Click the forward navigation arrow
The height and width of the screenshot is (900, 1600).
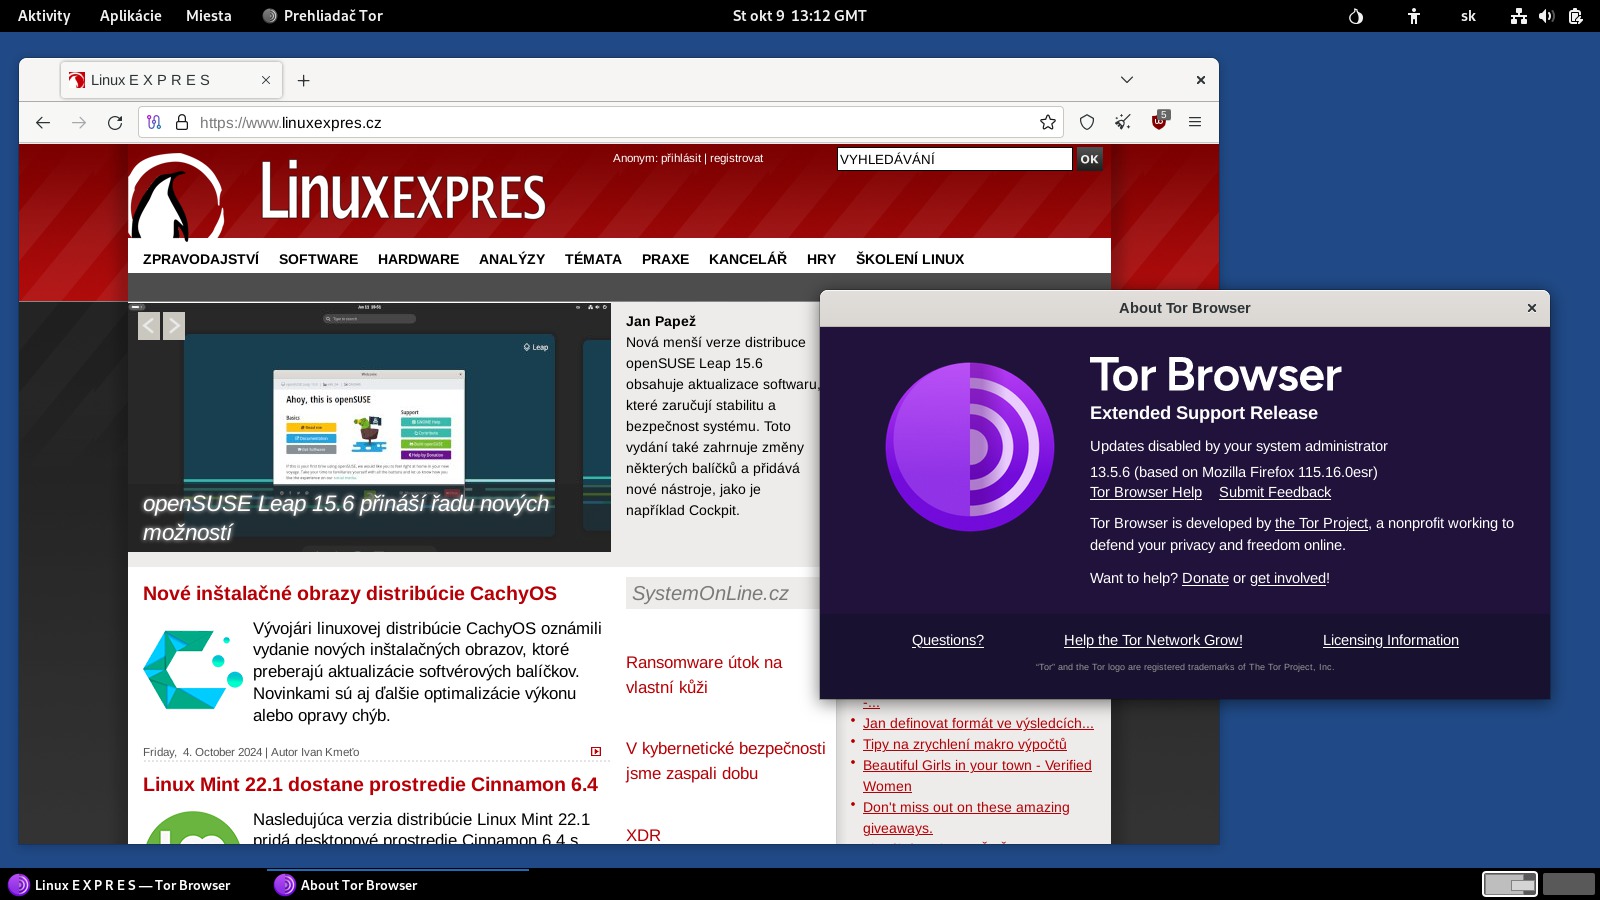coord(79,122)
